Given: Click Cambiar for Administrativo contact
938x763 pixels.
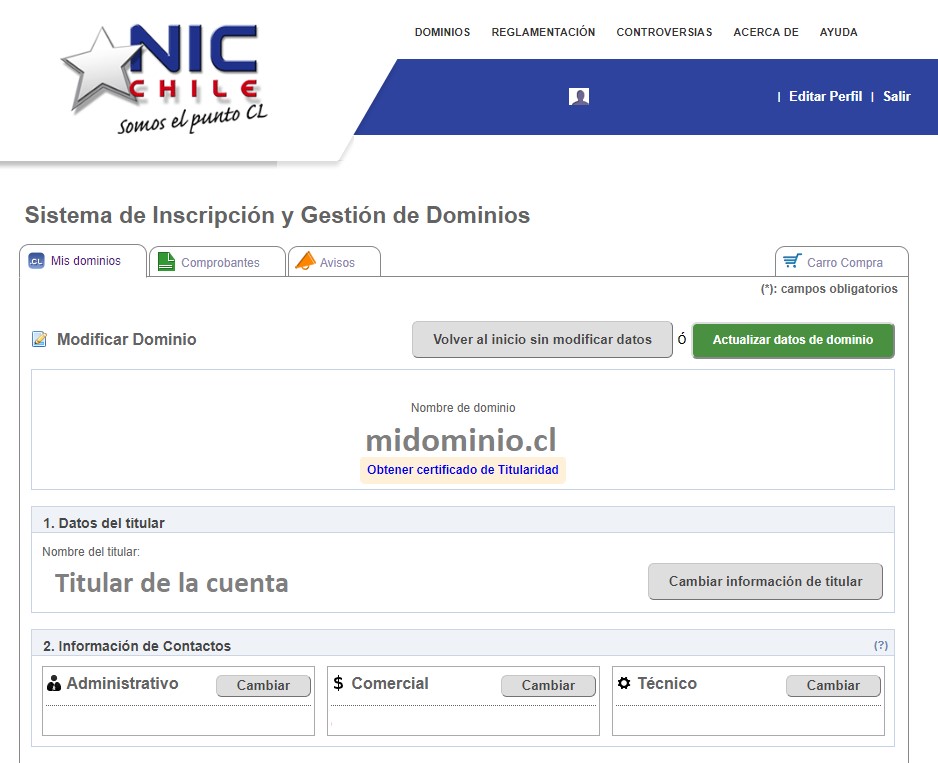Looking at the screenshot, I should click(263, 685).
